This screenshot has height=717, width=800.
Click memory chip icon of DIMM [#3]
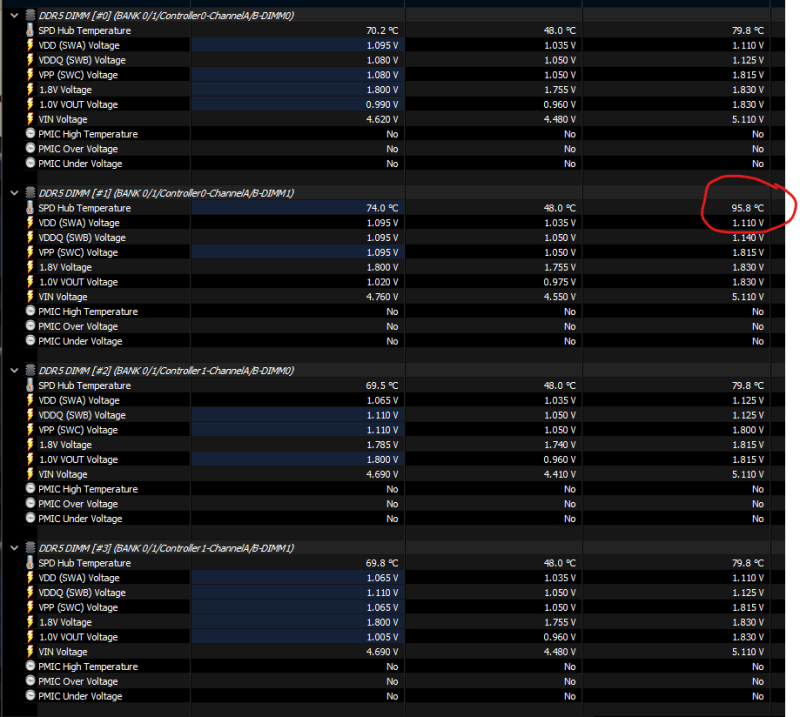[31, 548]
